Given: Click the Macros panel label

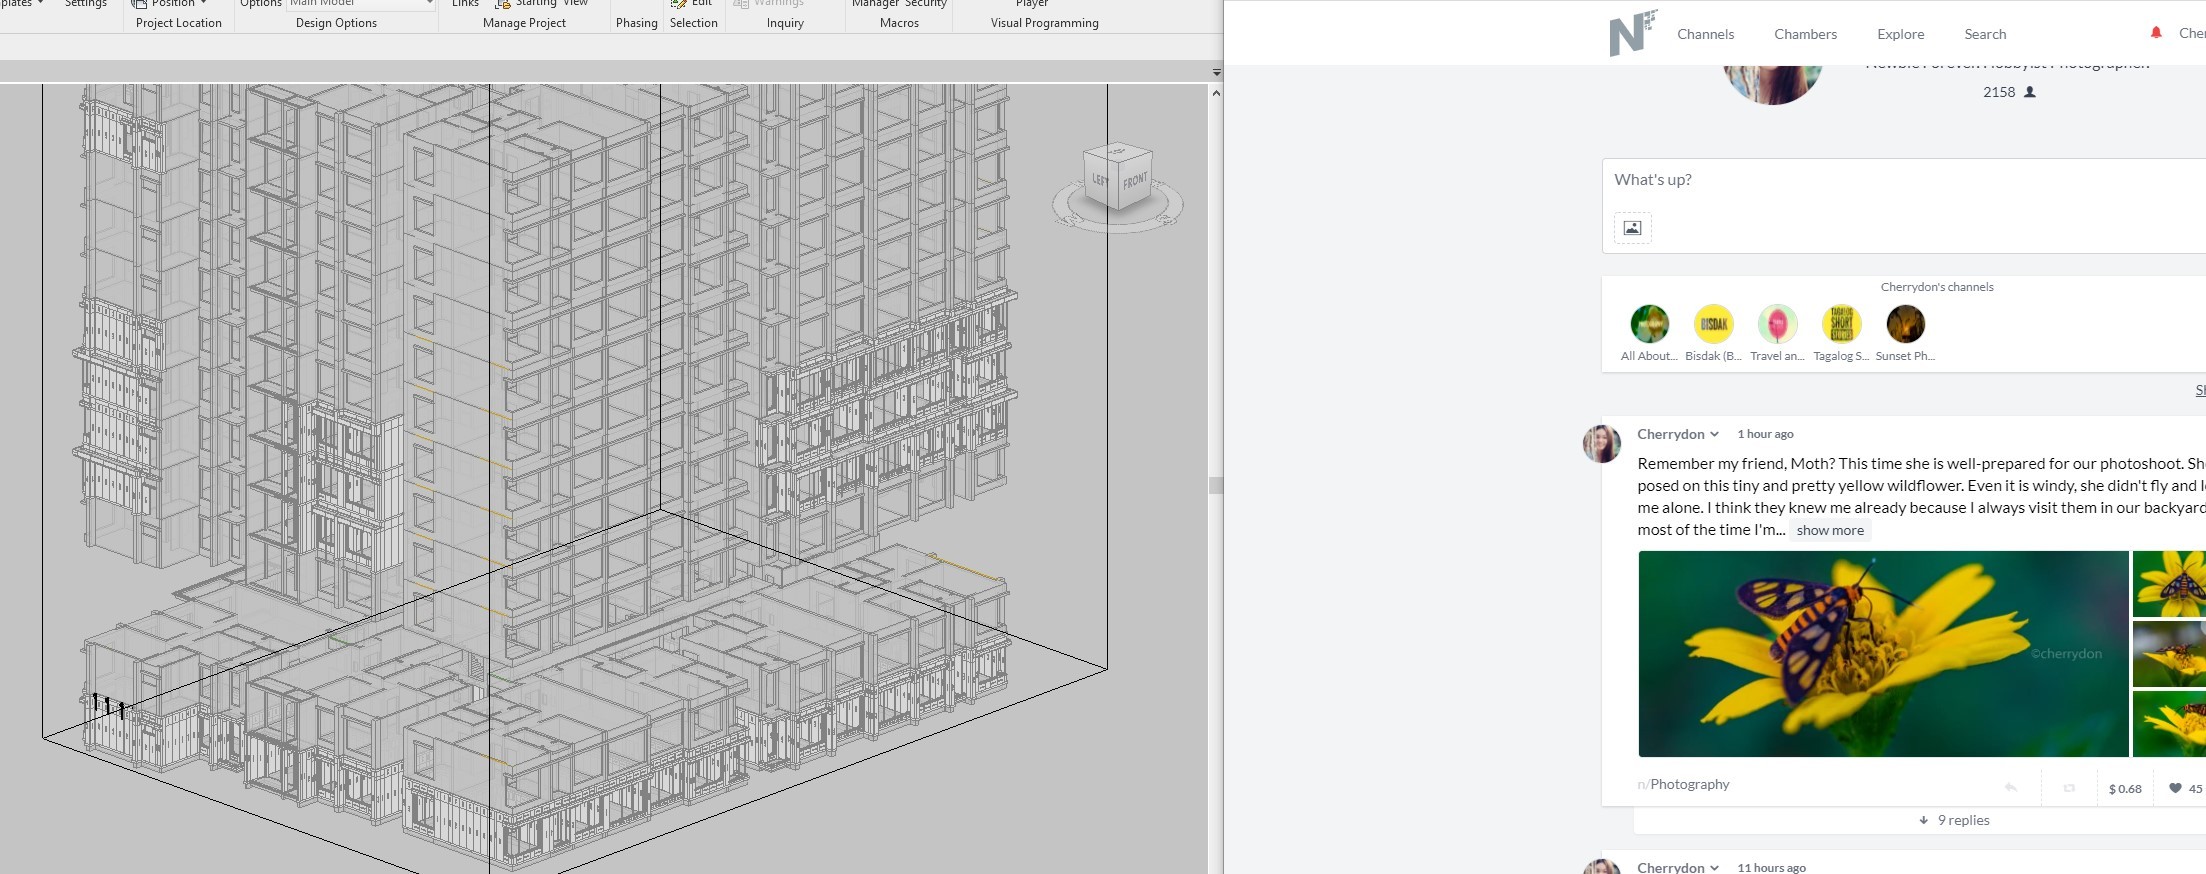Looking at the screenshot, I should click(x=899, y=23).
